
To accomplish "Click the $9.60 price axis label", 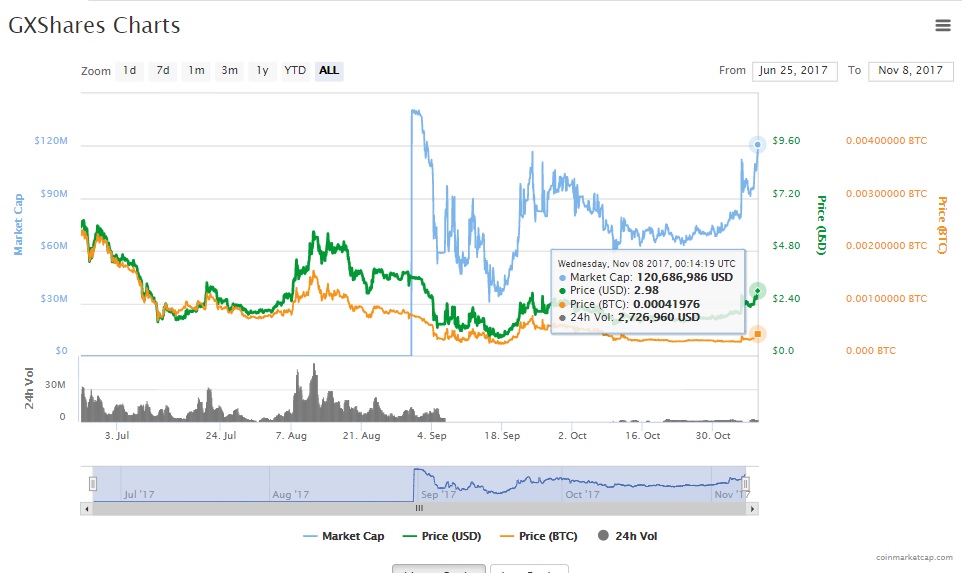I will (786, 141).
